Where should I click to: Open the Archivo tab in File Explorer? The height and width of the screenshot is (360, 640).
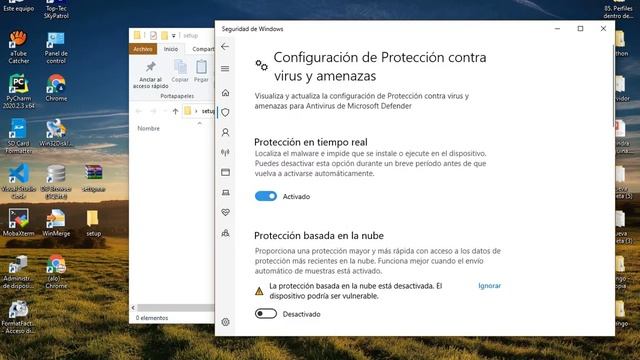143,49
